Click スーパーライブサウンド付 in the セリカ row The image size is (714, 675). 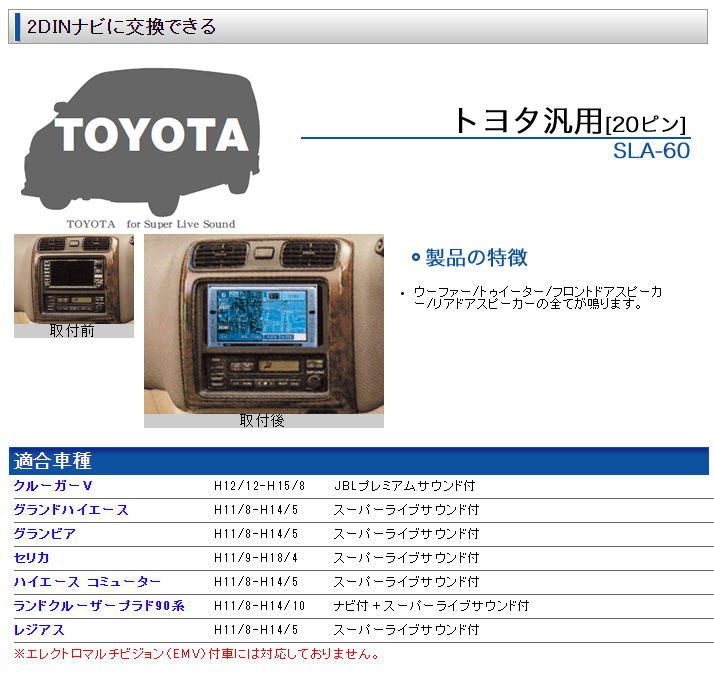point(406,558)
